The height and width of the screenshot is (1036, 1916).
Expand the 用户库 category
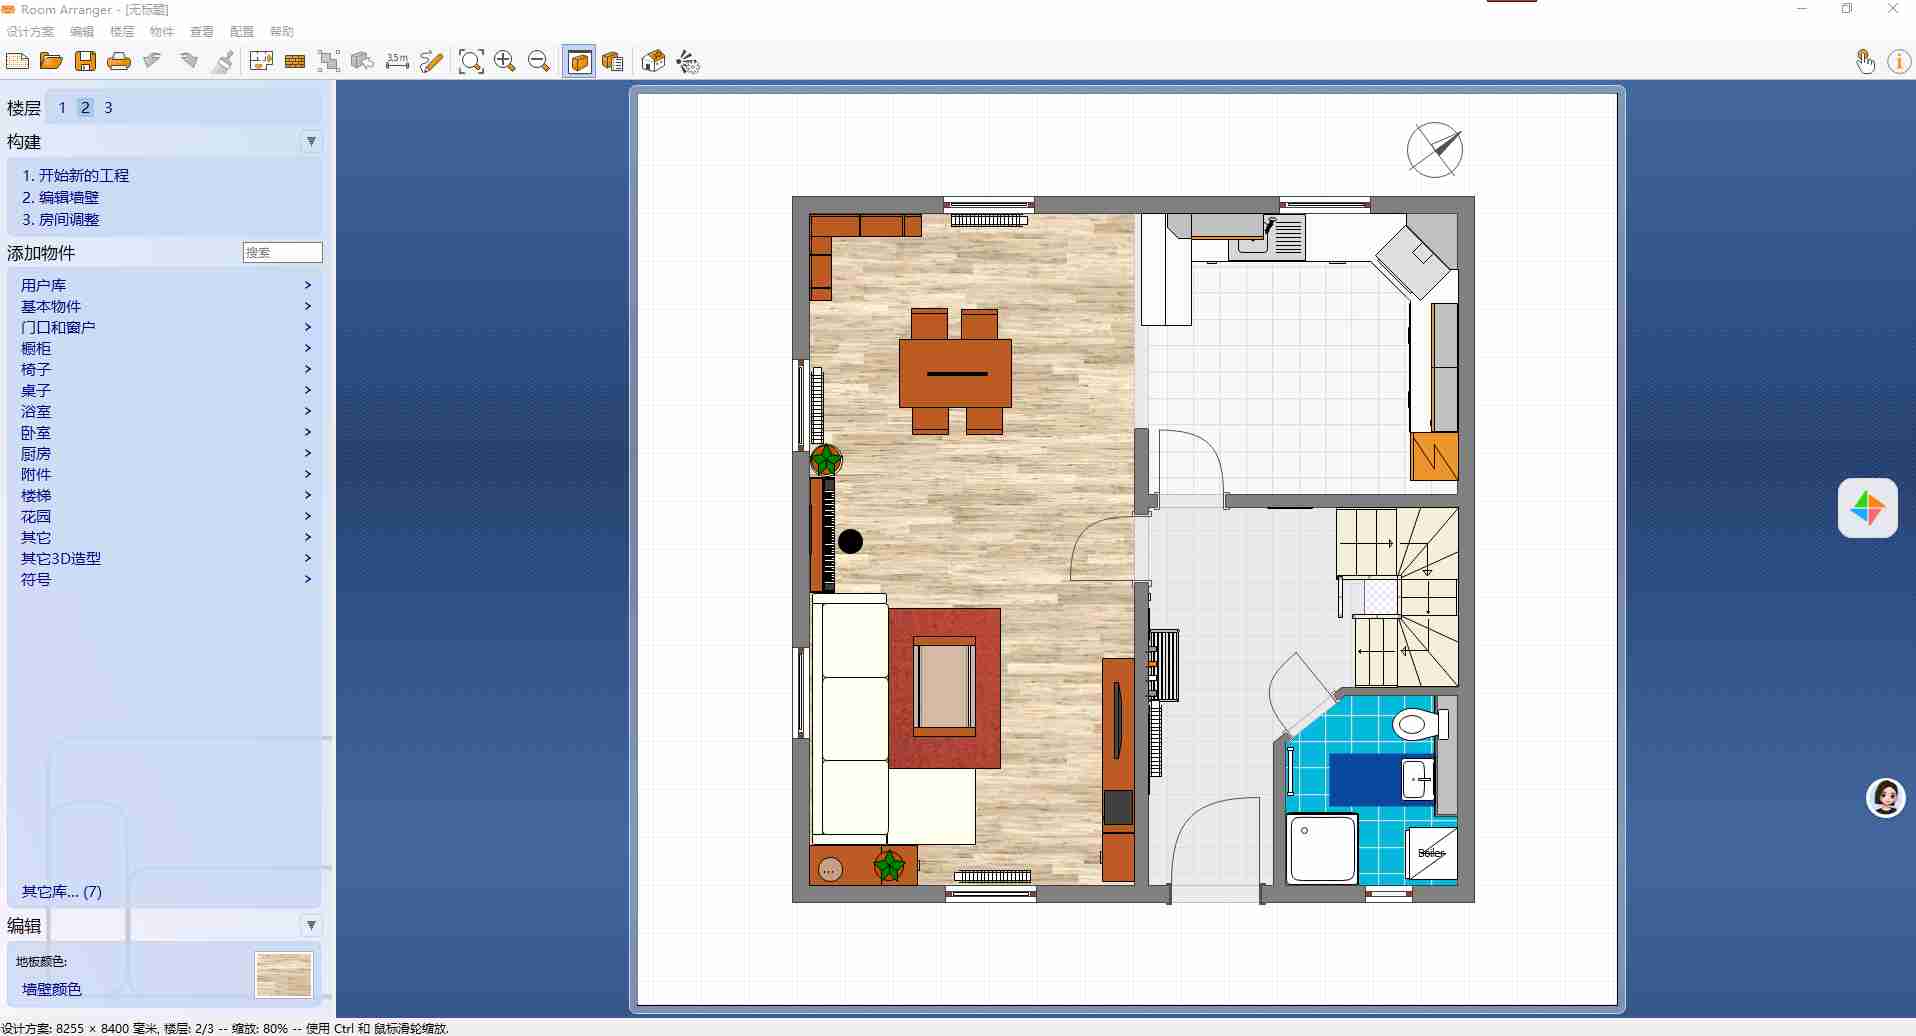166,285
